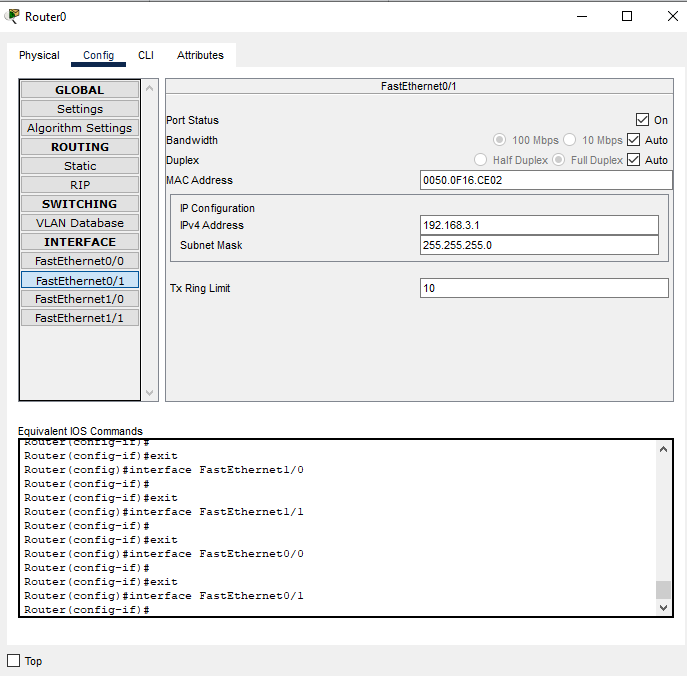Open global Settings

point(80,109)
